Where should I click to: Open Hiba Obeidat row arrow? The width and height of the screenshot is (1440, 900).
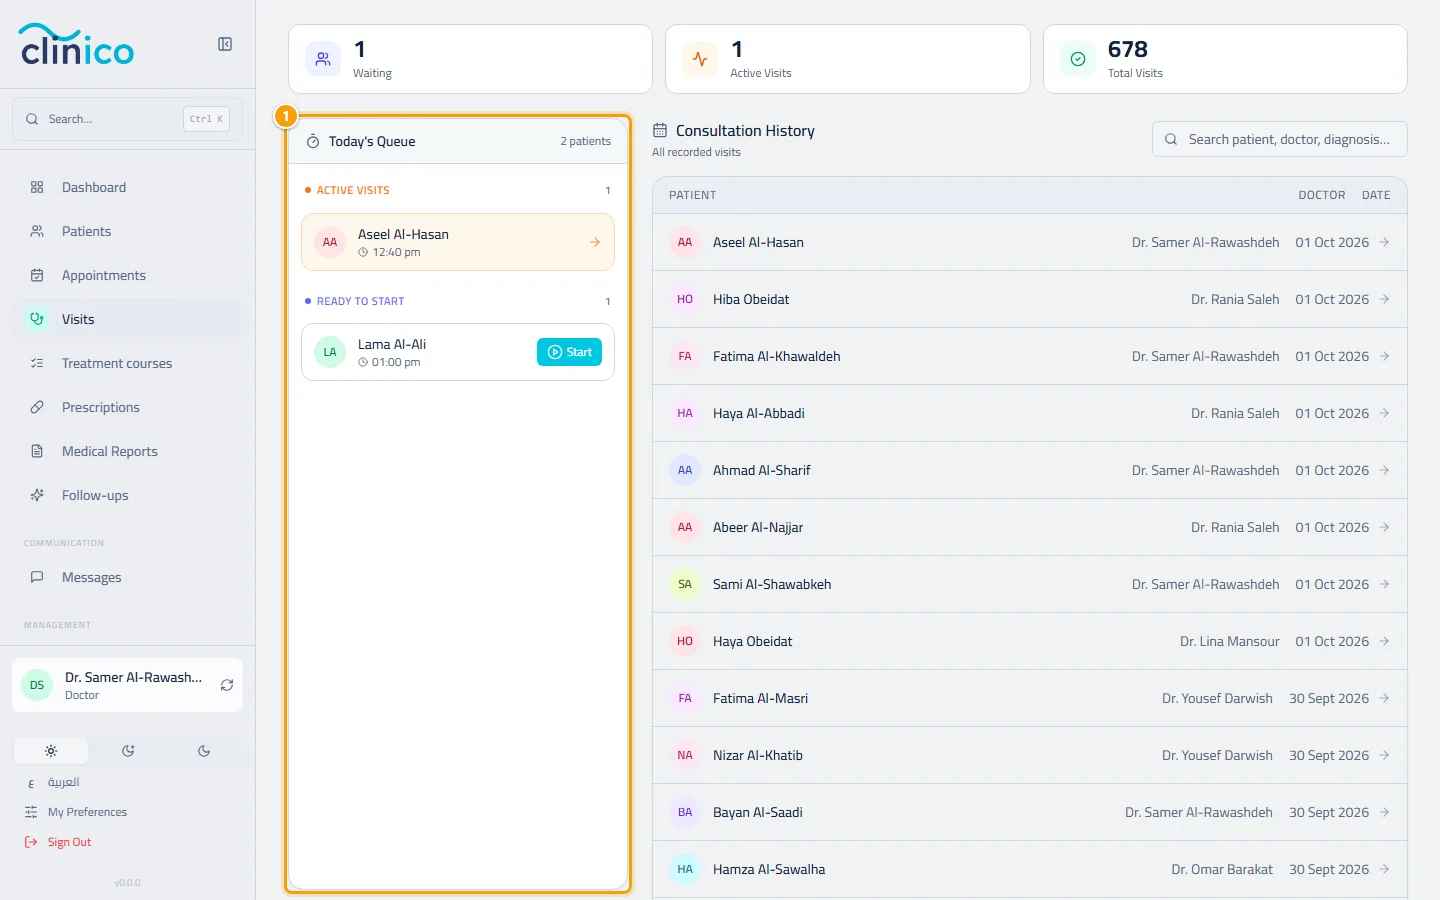(x=1384, y=299)
